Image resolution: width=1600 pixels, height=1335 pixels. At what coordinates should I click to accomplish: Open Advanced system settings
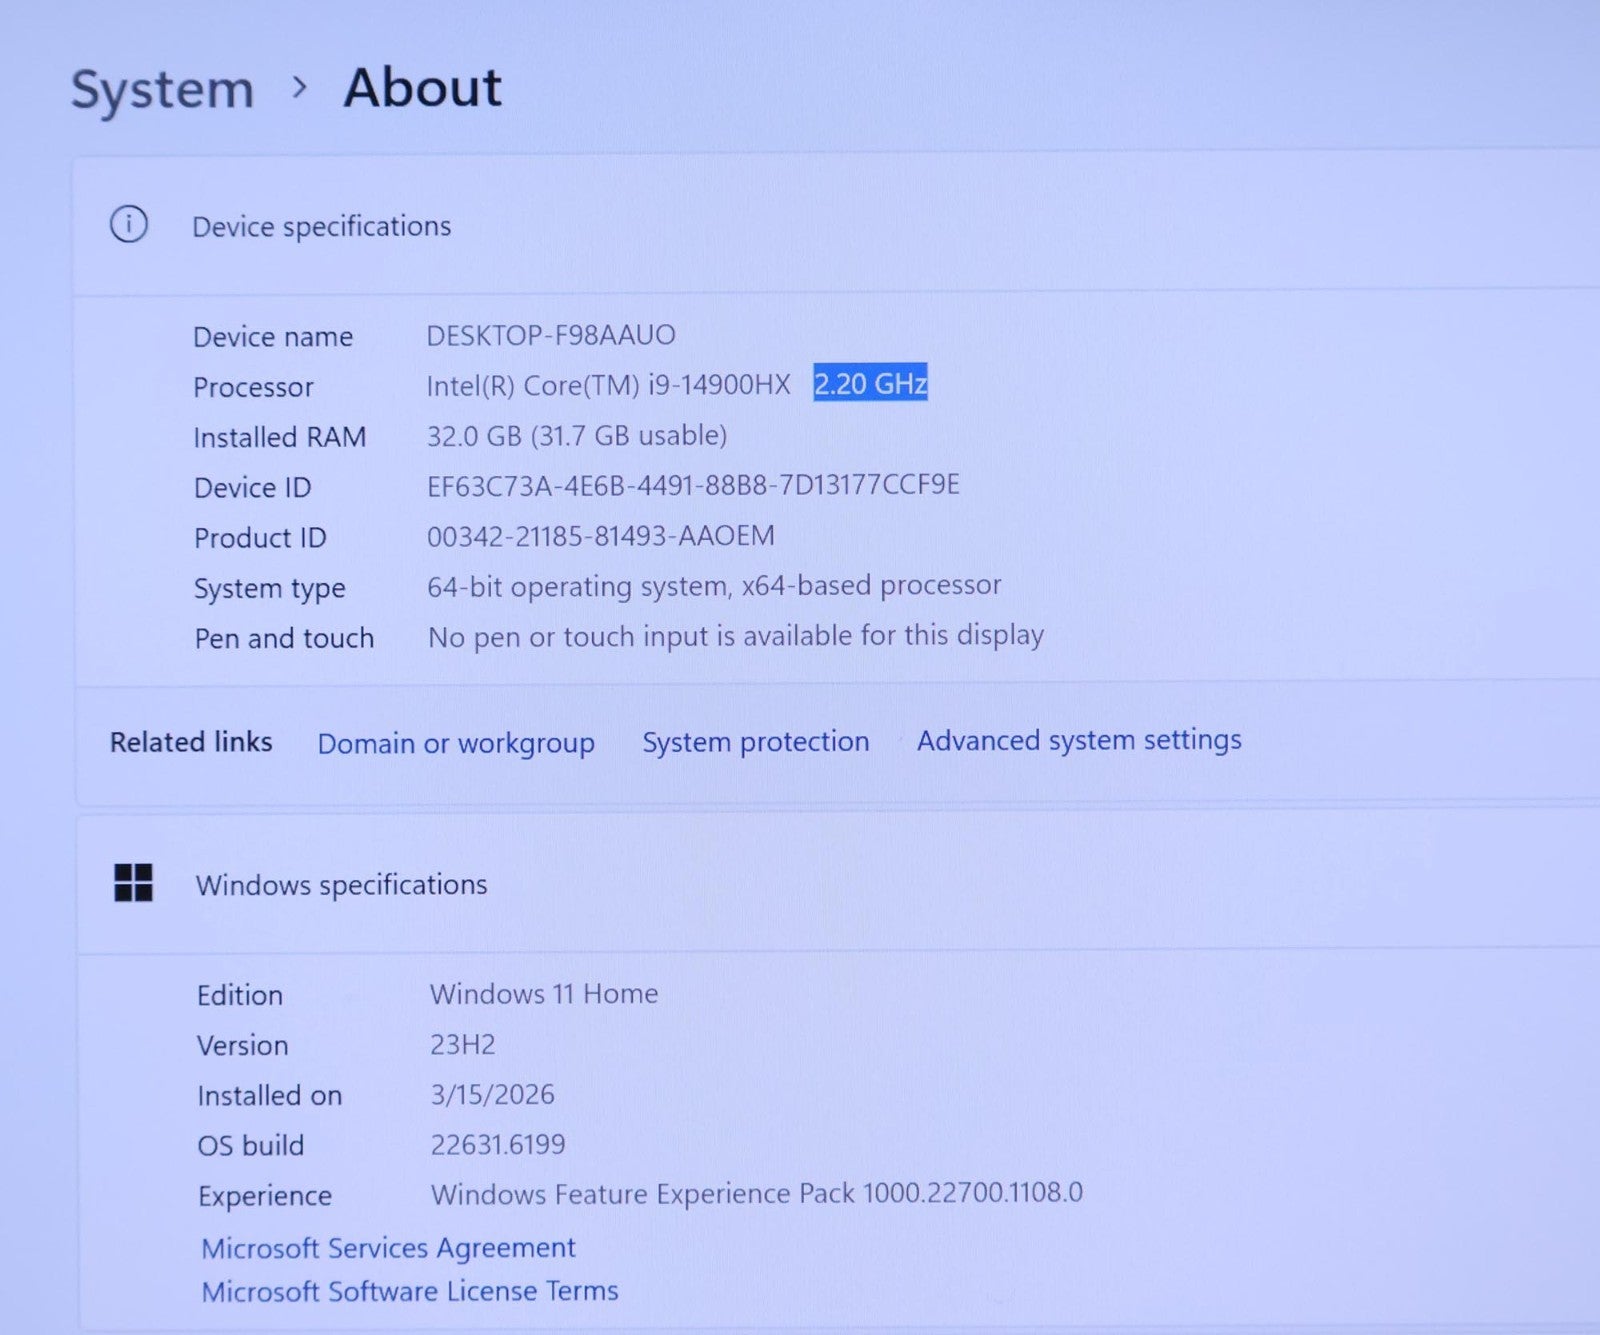(x=1079, y=740)
